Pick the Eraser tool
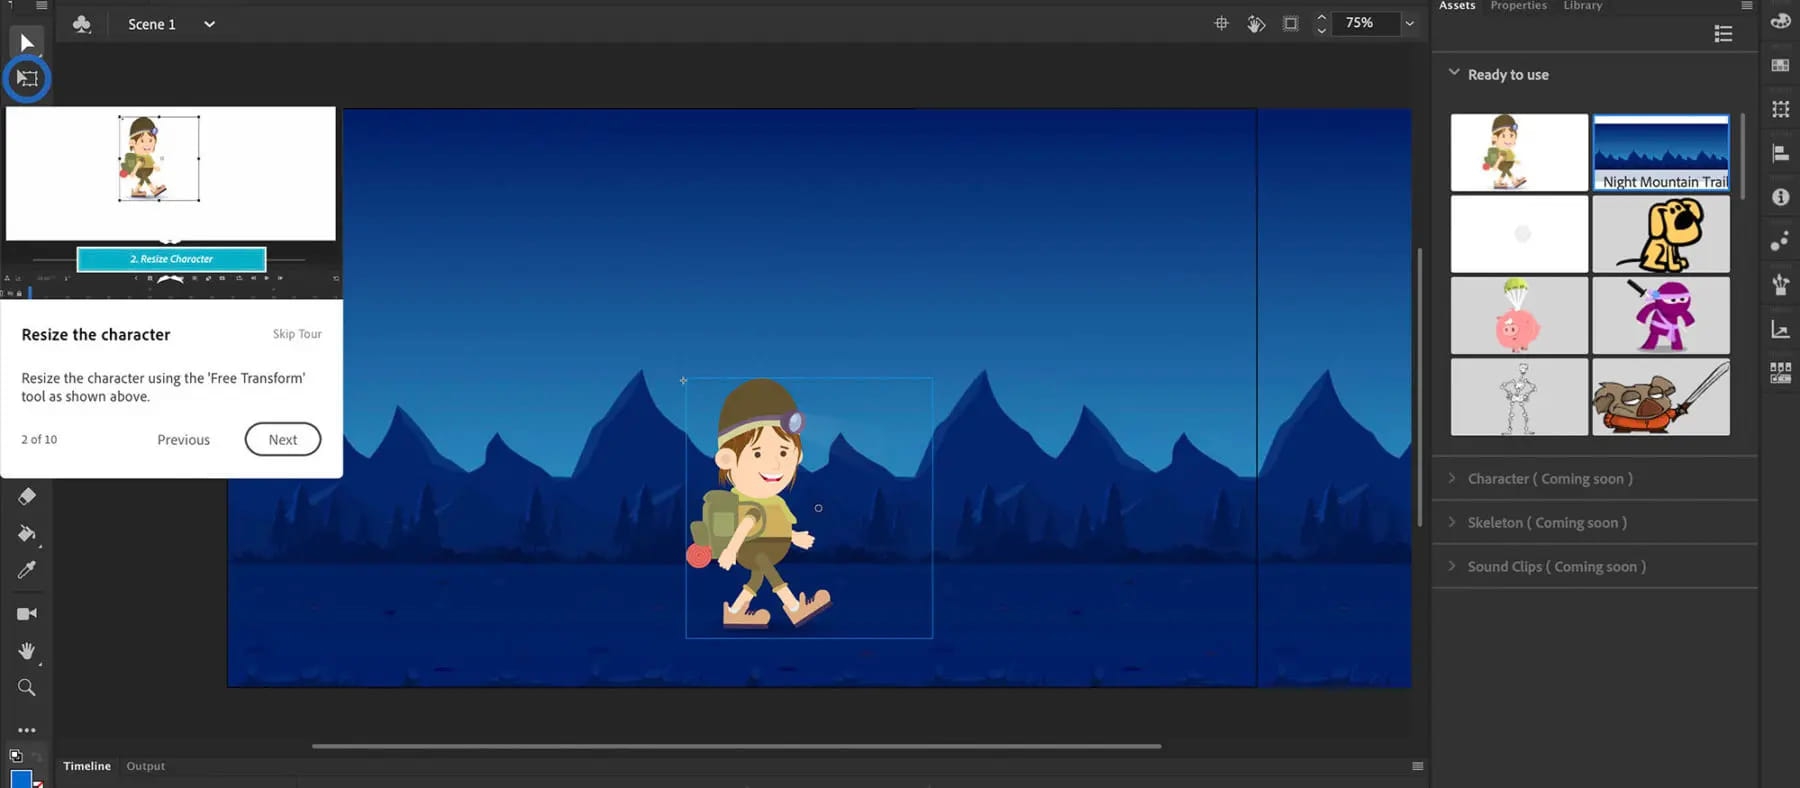Image resolution: width=1800 pixels, height=788 pixels. click(27, 497)
